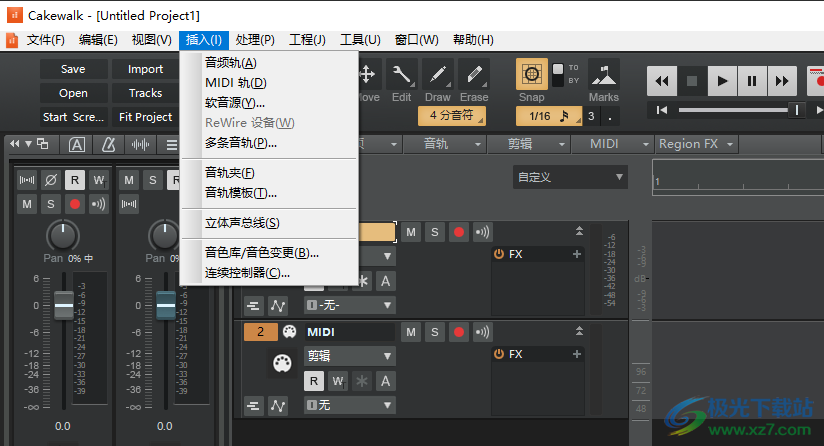Choose MIDI 轨(D) from the insert menu
The height and width of the screenshot is (446, 824).
tap(269, 83)
